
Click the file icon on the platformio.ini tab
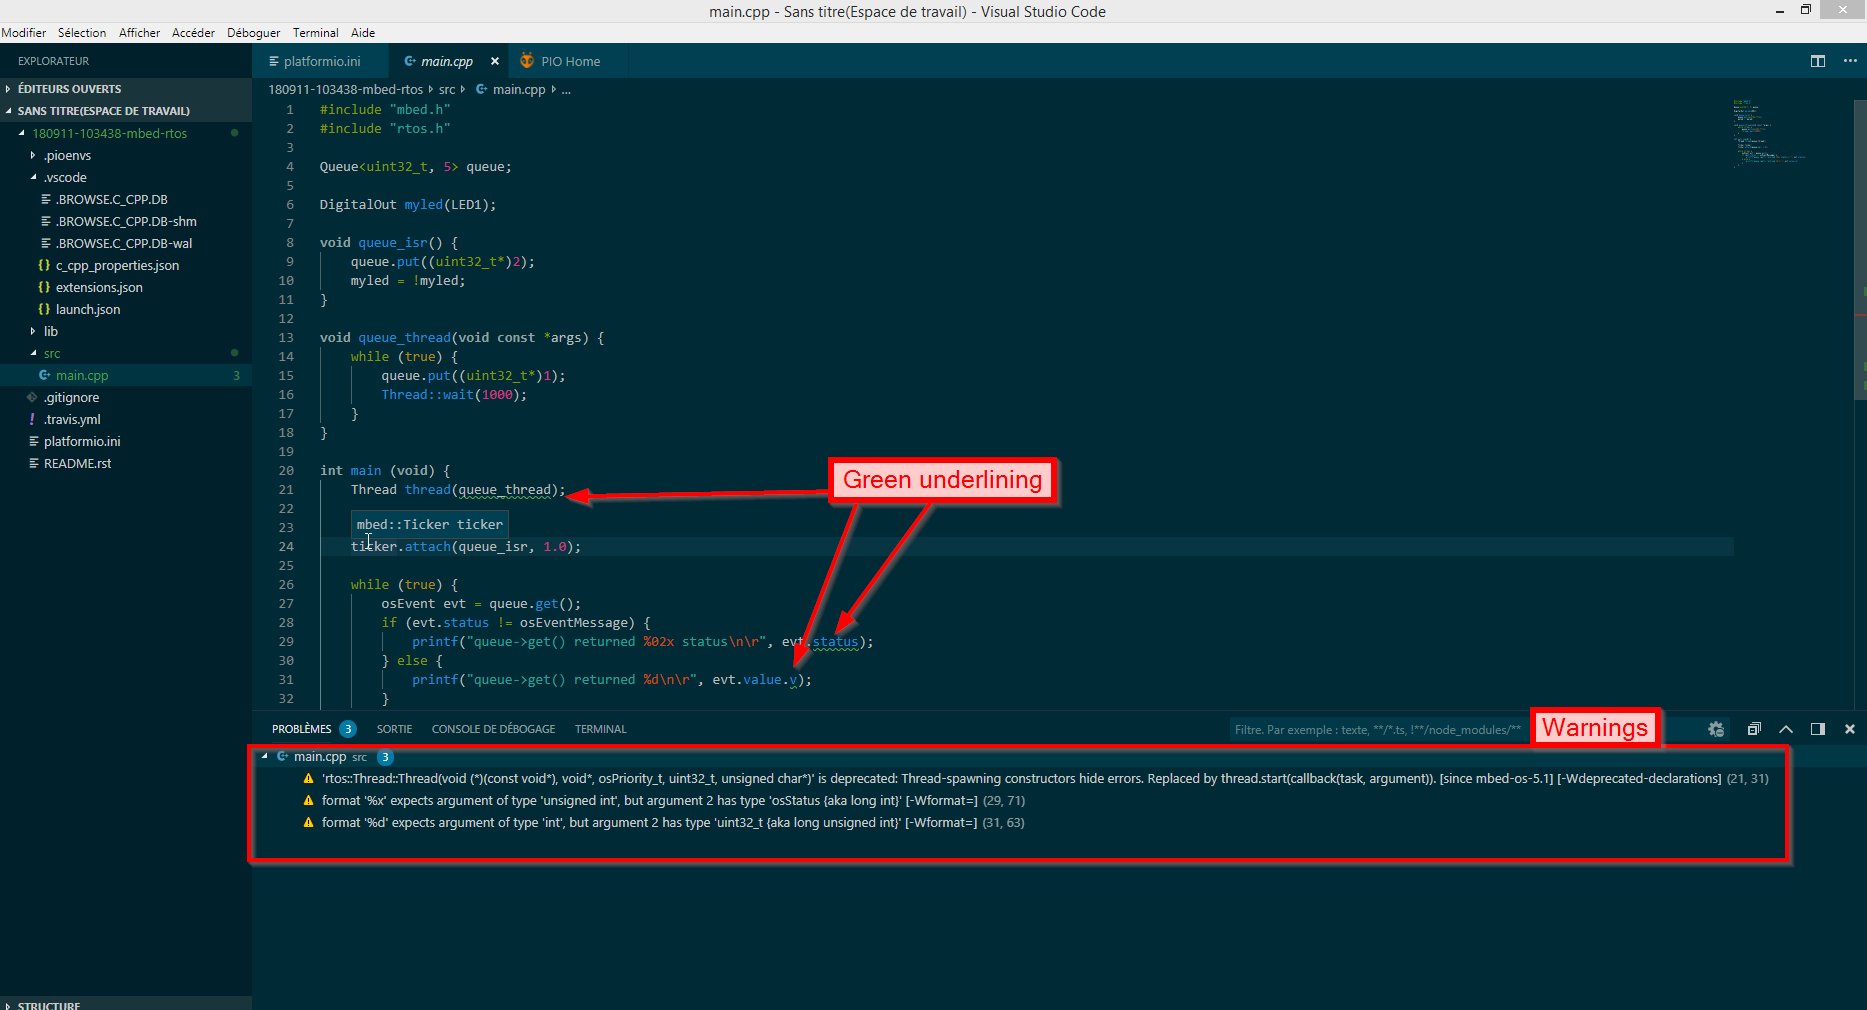pos(273,60)
